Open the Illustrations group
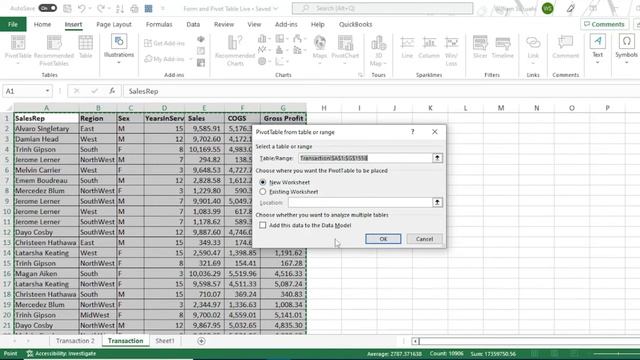Image resolution: width=640 pixels, height=360 pixels. pos(119,49)
